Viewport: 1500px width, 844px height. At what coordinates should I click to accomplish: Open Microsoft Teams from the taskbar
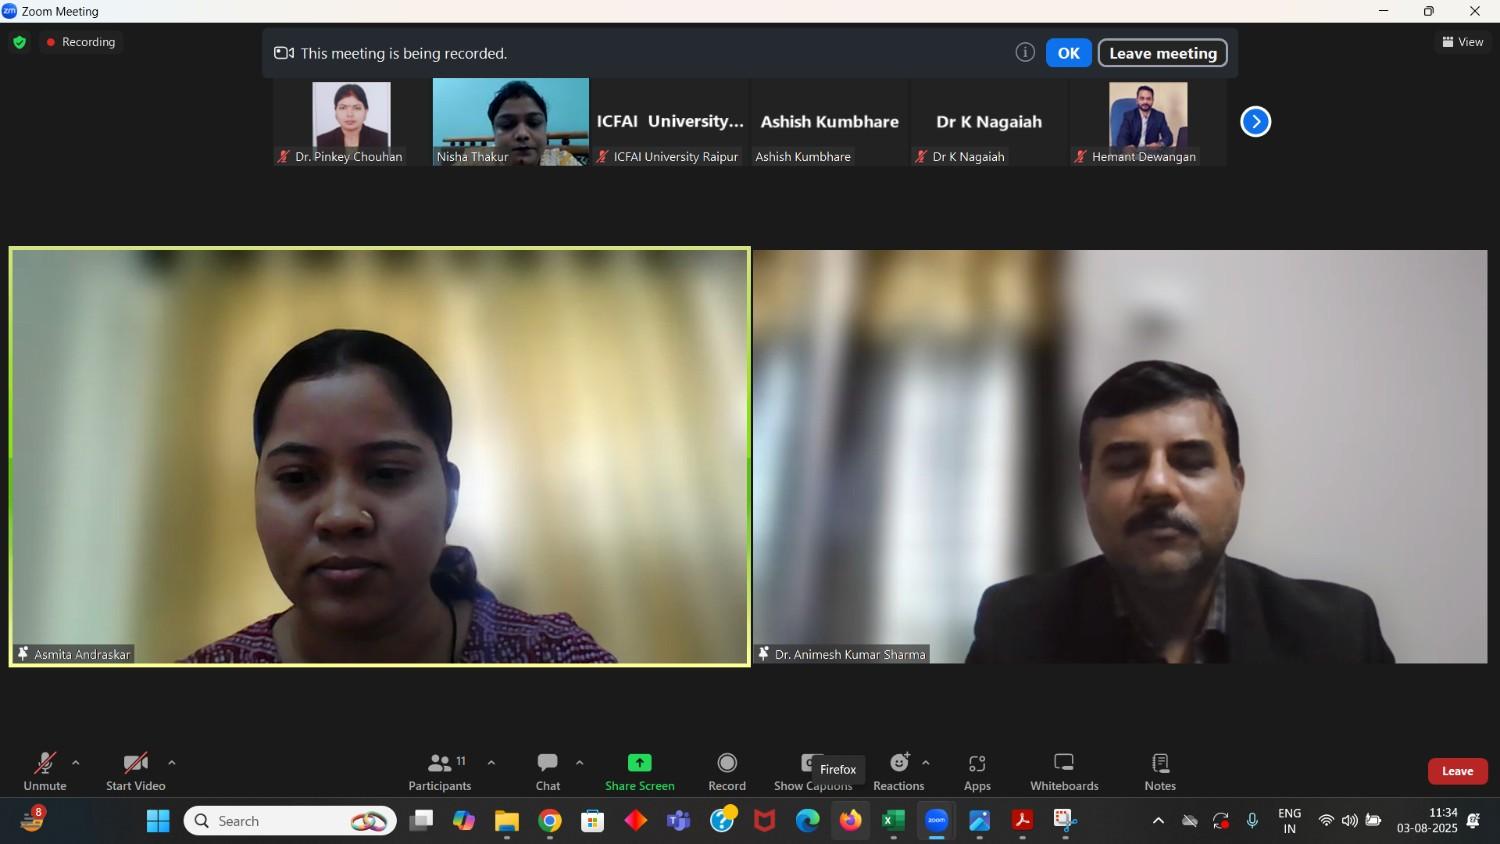click(679, 821)
